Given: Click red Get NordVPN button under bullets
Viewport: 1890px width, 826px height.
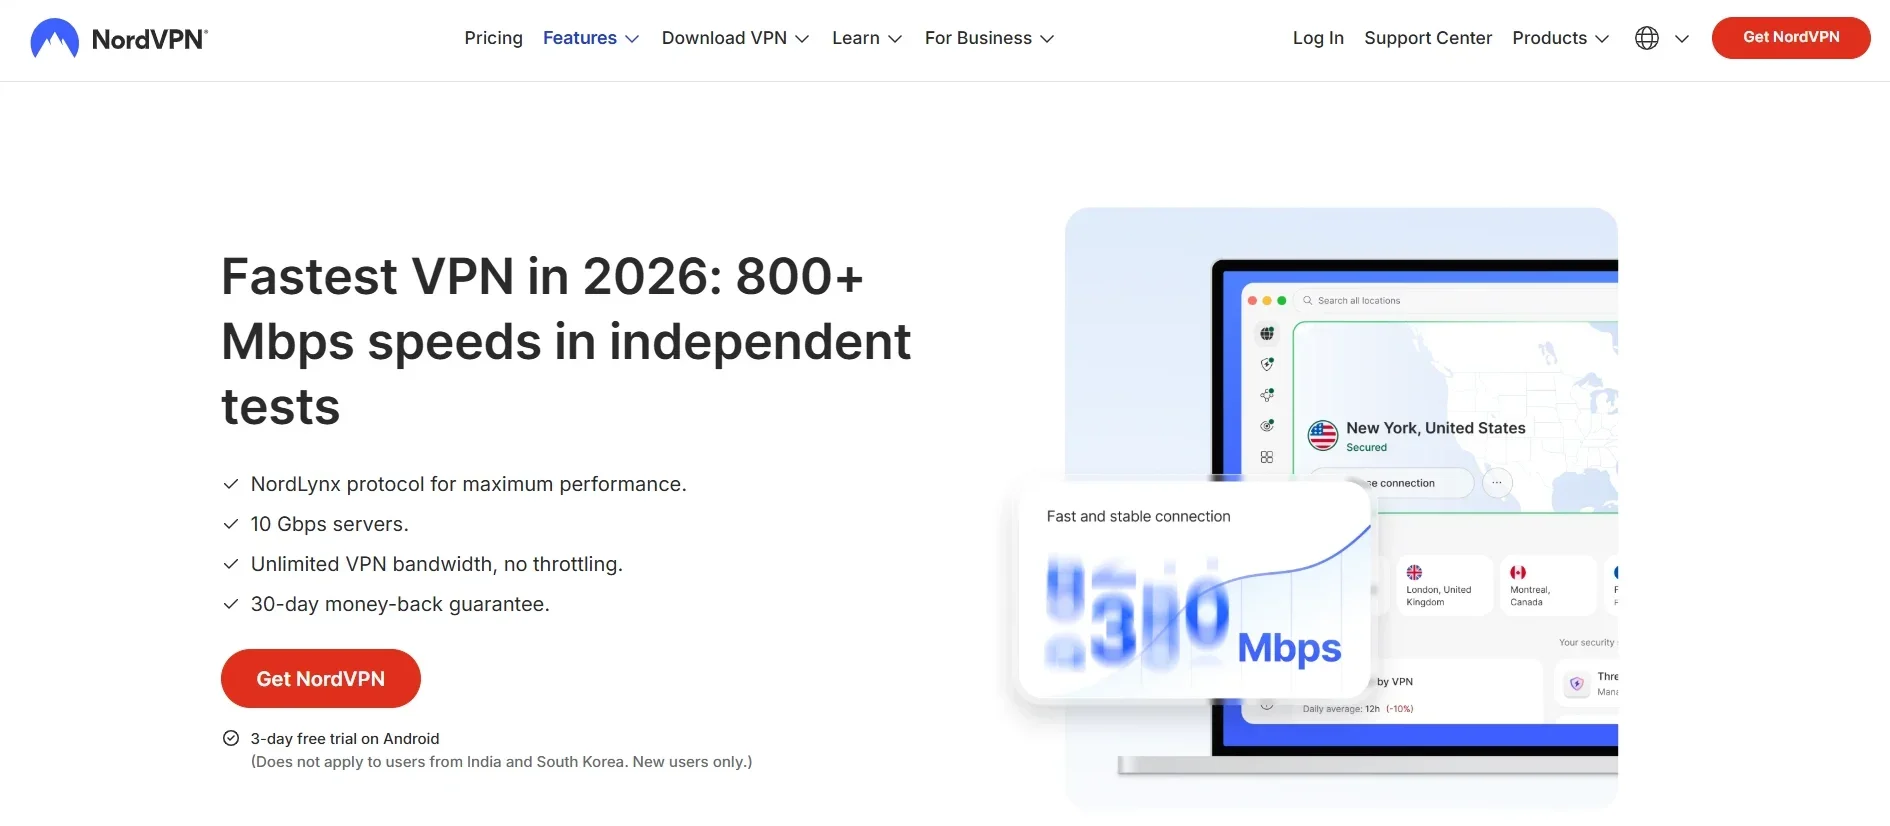Looking at the screenshot, I should (x=321, y=678).
